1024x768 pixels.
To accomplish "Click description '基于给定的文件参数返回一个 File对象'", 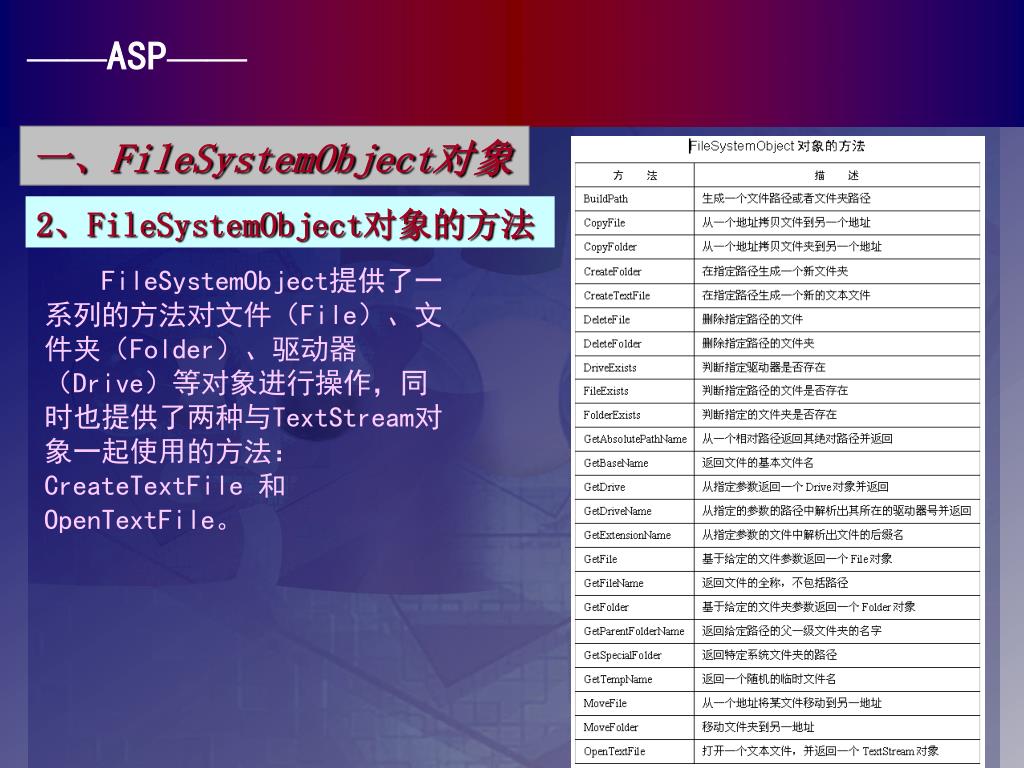I will [797, 559].
